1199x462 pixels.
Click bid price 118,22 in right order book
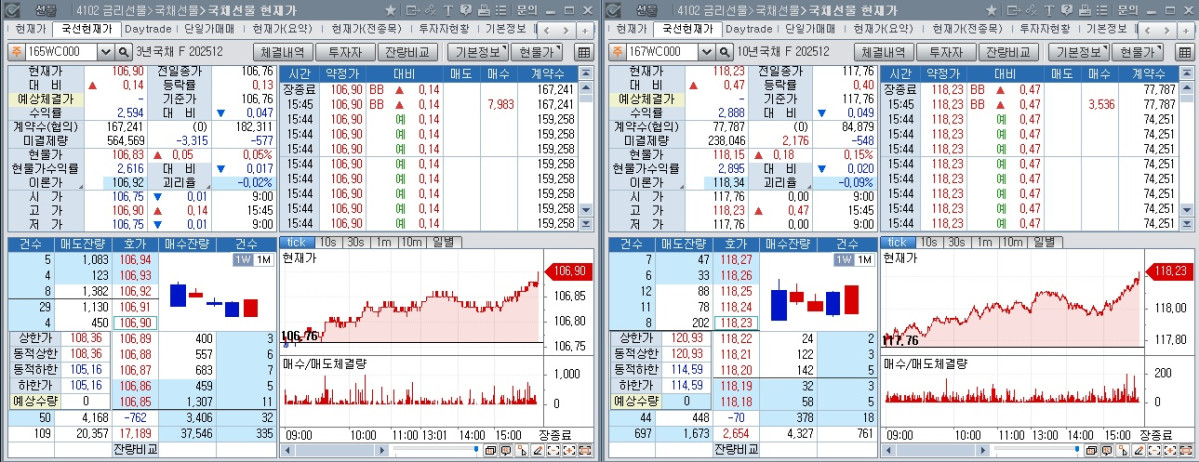point(736,338)
